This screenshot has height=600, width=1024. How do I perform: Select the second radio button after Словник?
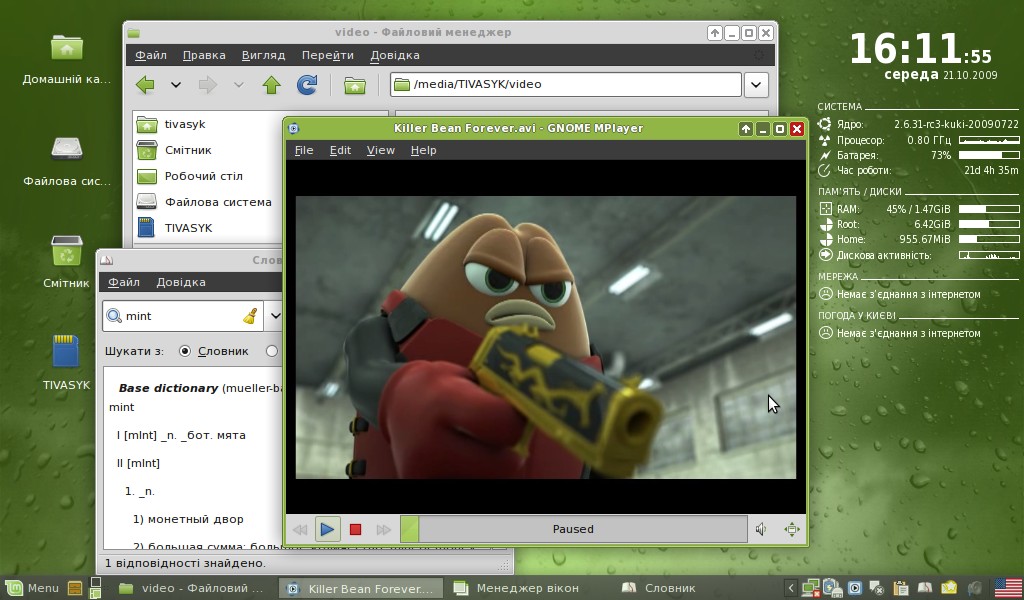[272, 351]
